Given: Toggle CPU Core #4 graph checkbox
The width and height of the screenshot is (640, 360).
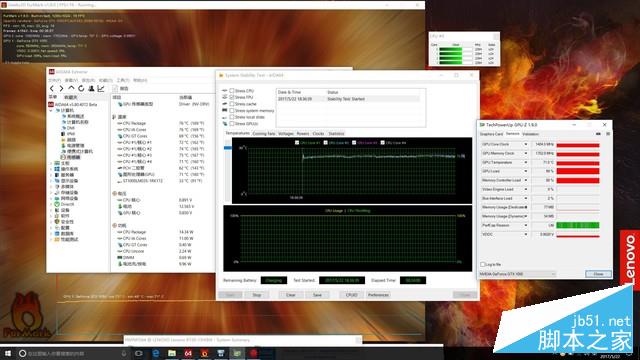Looking at the screenshot, I should [x=382, y=143].
